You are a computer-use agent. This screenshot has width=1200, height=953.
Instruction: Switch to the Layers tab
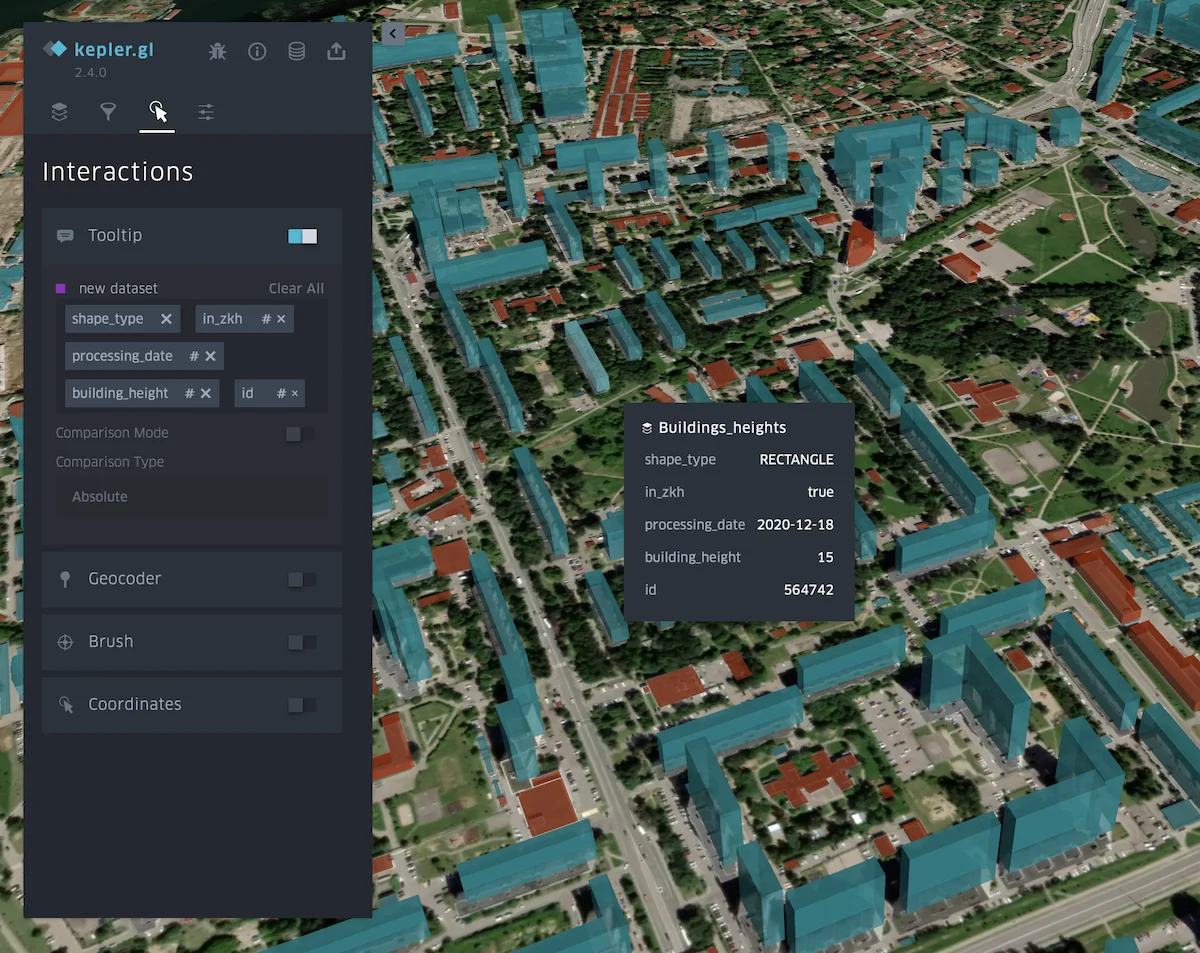point(59,111)
